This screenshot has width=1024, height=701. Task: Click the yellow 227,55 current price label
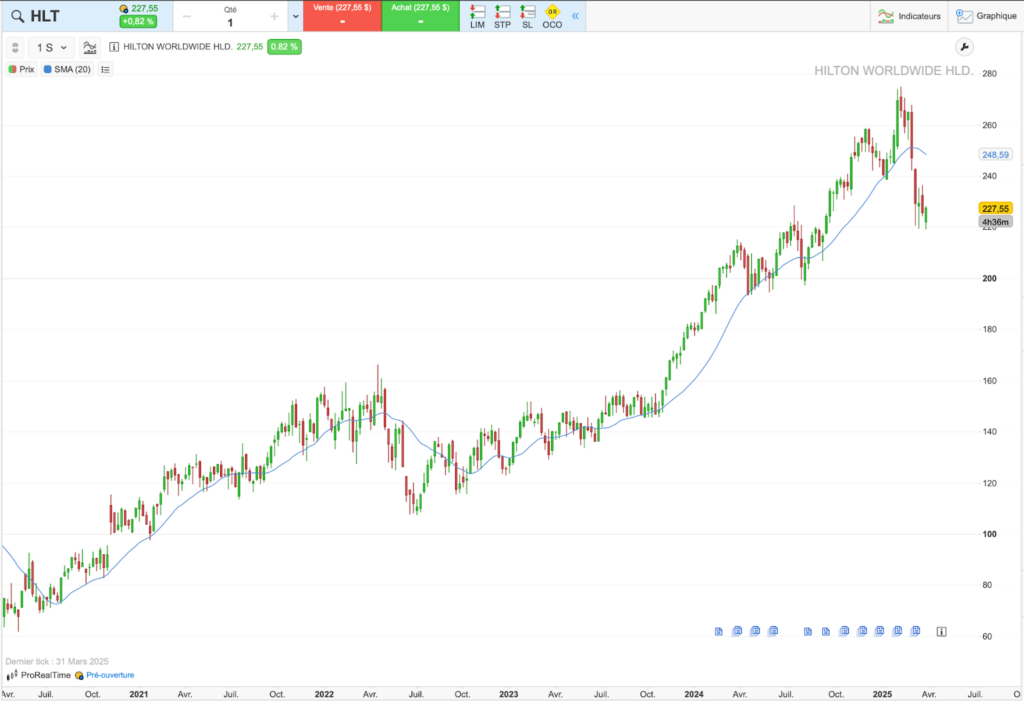point(995,208)
